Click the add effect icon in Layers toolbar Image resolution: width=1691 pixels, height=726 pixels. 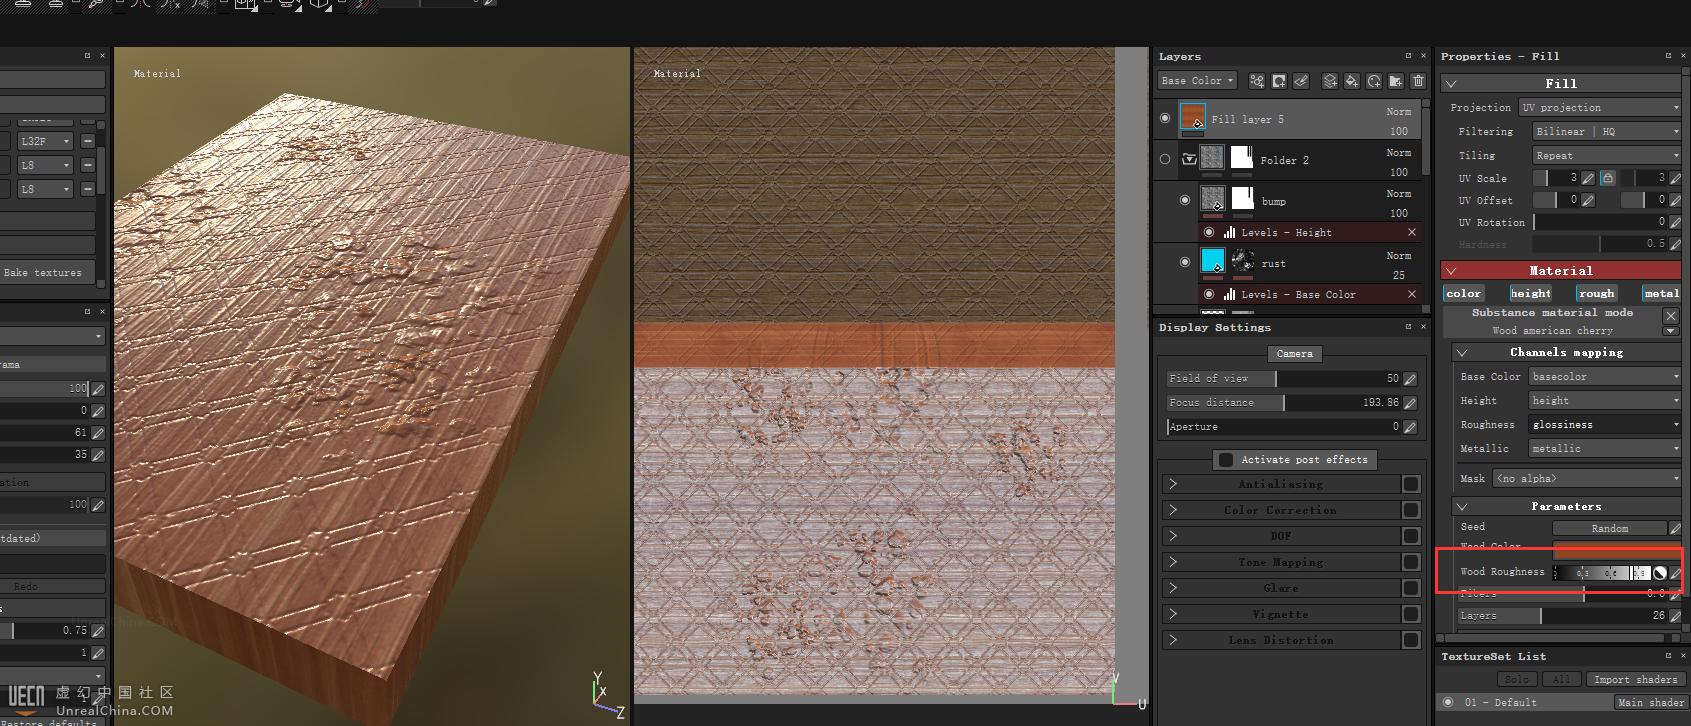[x=1257, y=81]
